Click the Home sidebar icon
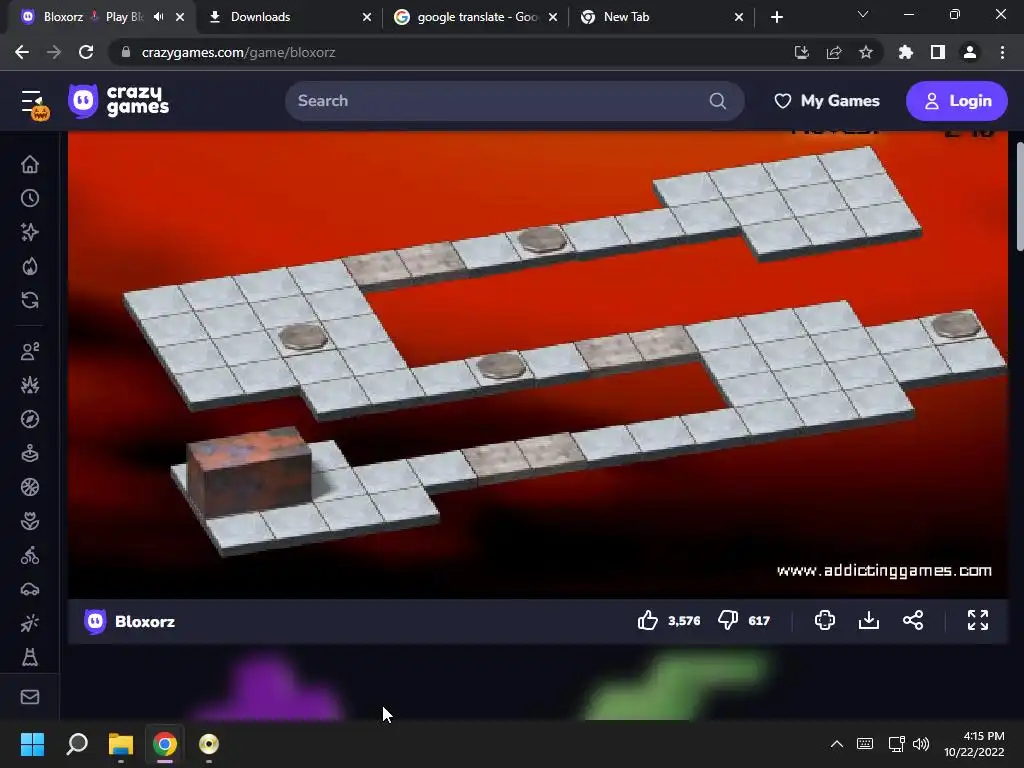This screenshot has height=768, width=1024. pos(30,165)
